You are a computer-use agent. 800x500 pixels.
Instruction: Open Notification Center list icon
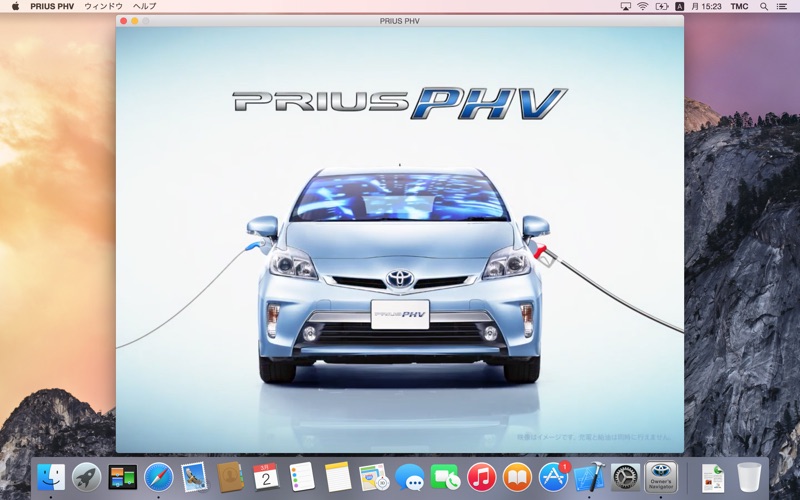coord(782,6)
